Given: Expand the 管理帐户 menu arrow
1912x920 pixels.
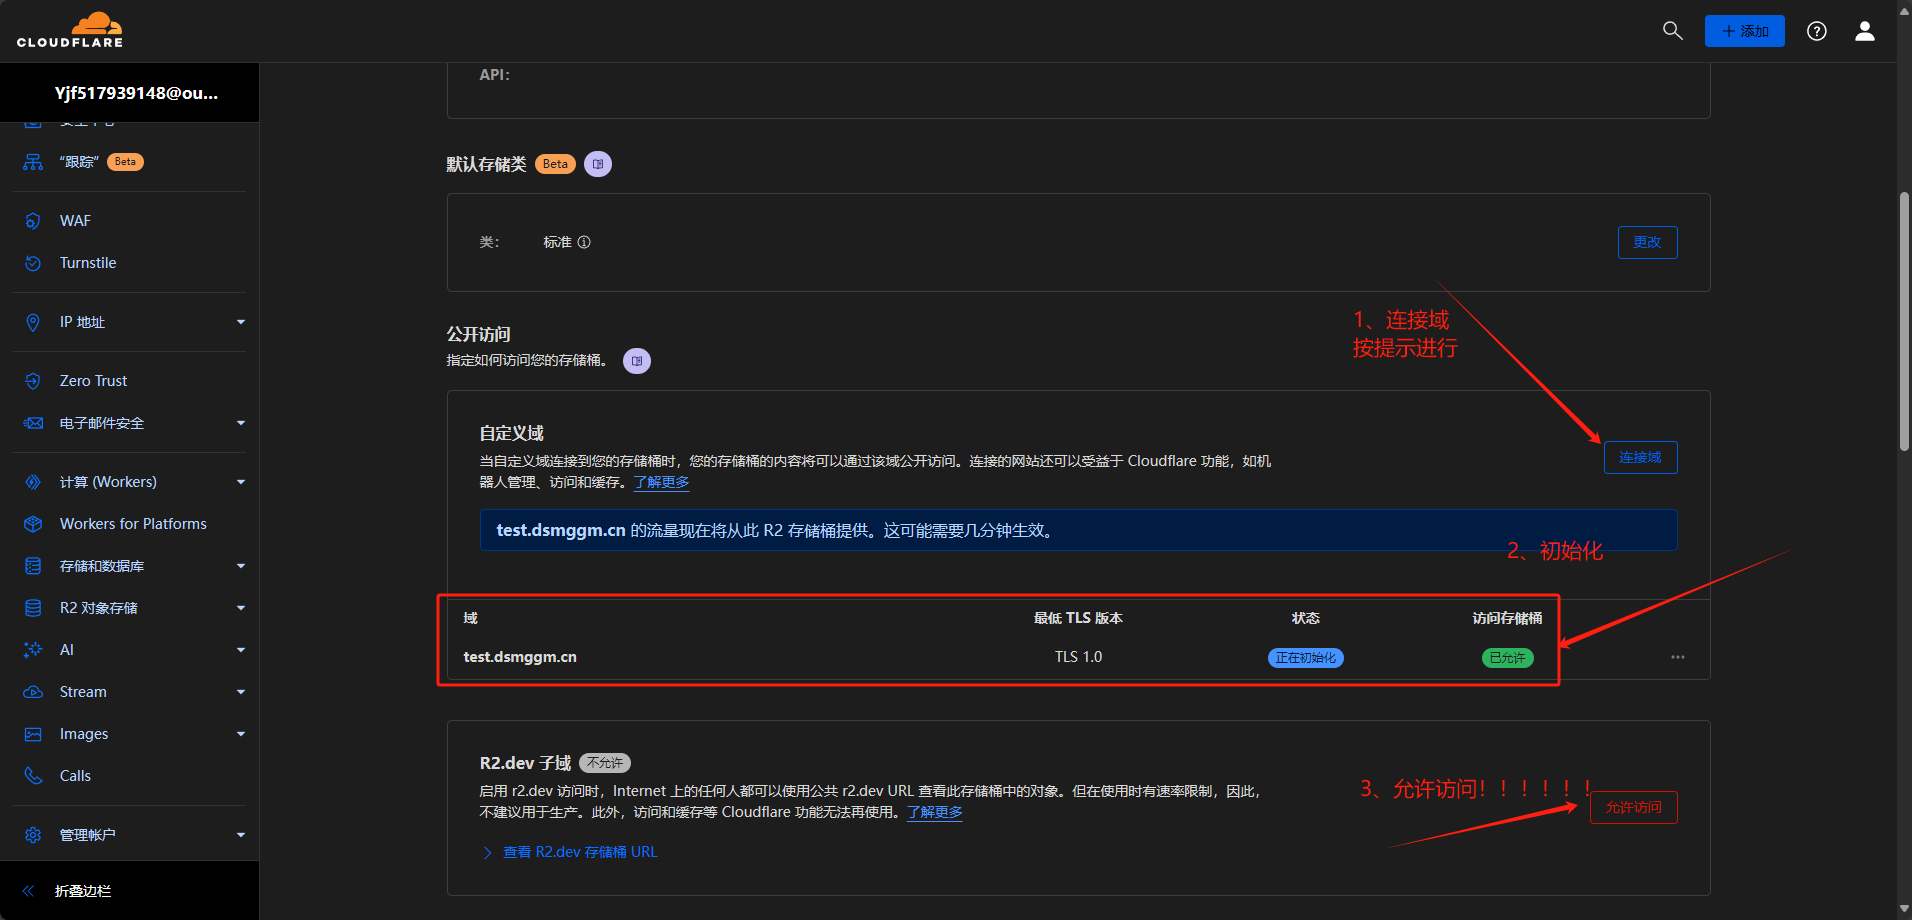Looking at the screenshot, I should click(241, 835).
